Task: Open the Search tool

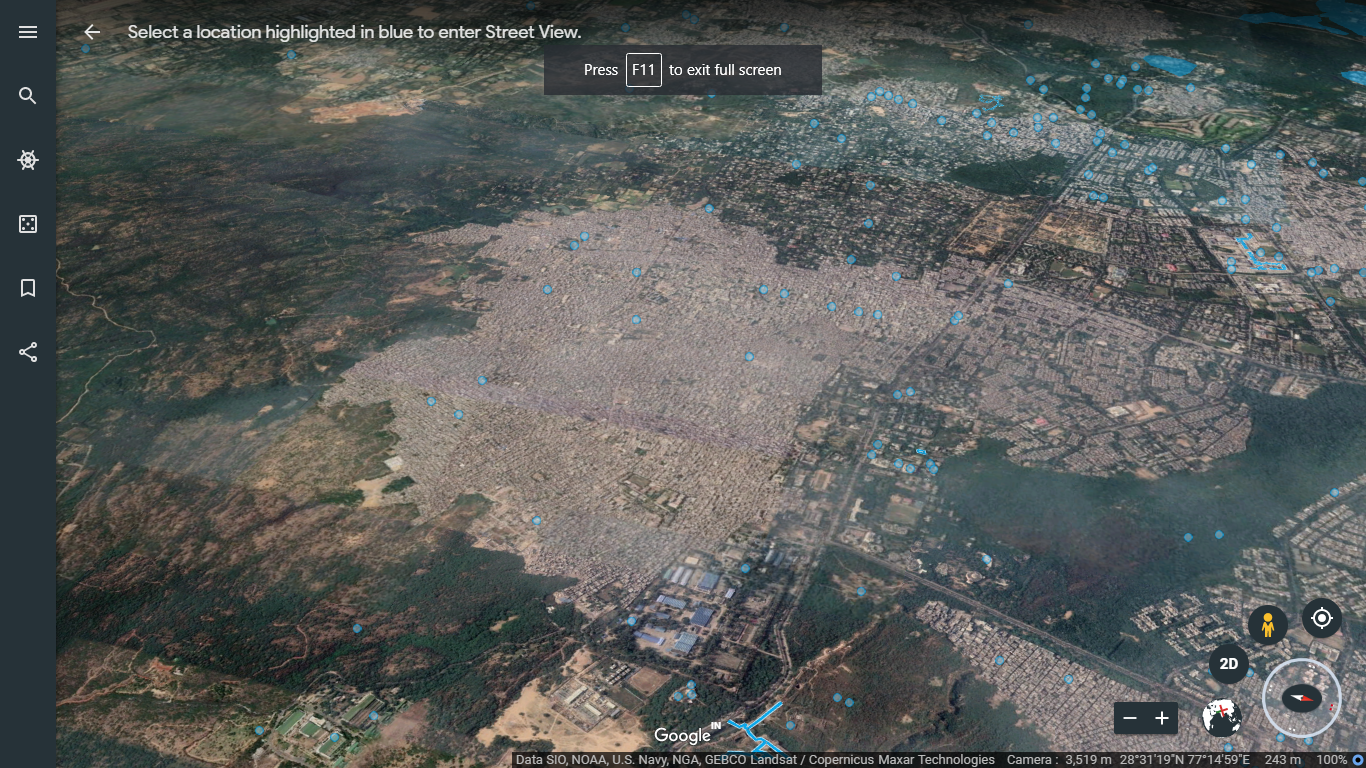Action: [28, 96]
